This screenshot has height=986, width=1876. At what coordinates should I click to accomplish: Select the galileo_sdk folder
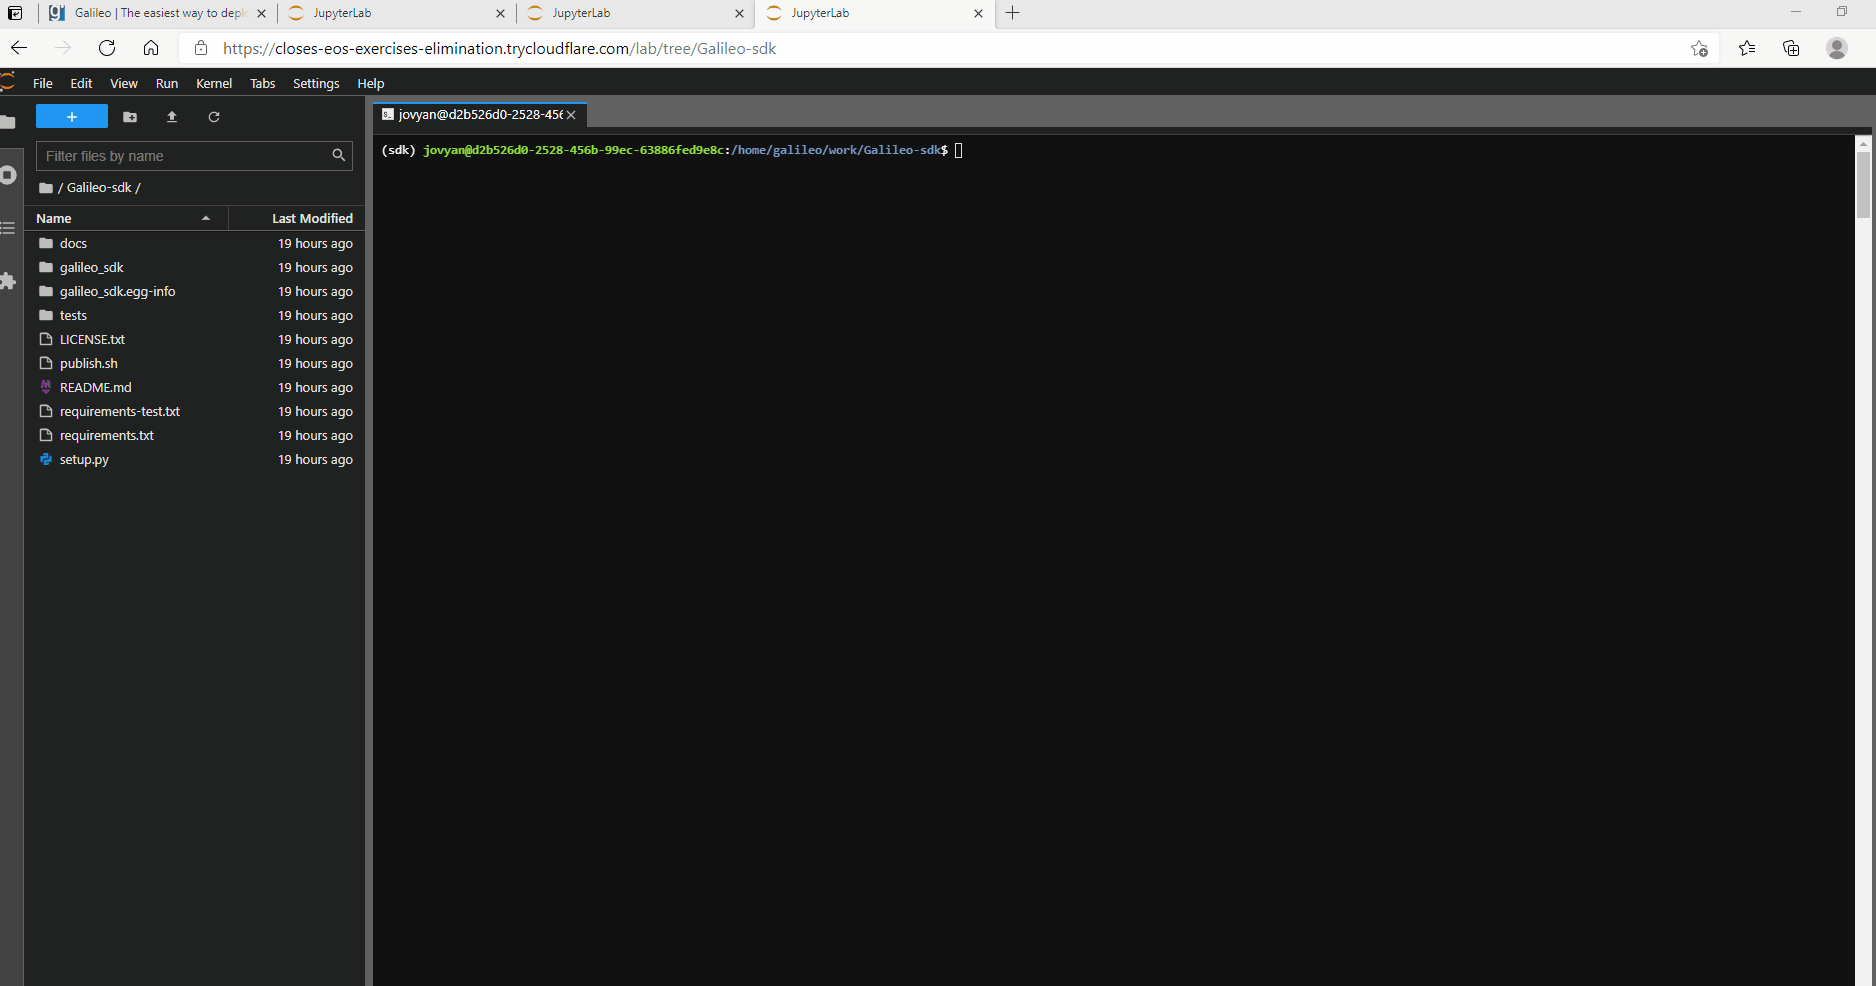pos(195,268)
